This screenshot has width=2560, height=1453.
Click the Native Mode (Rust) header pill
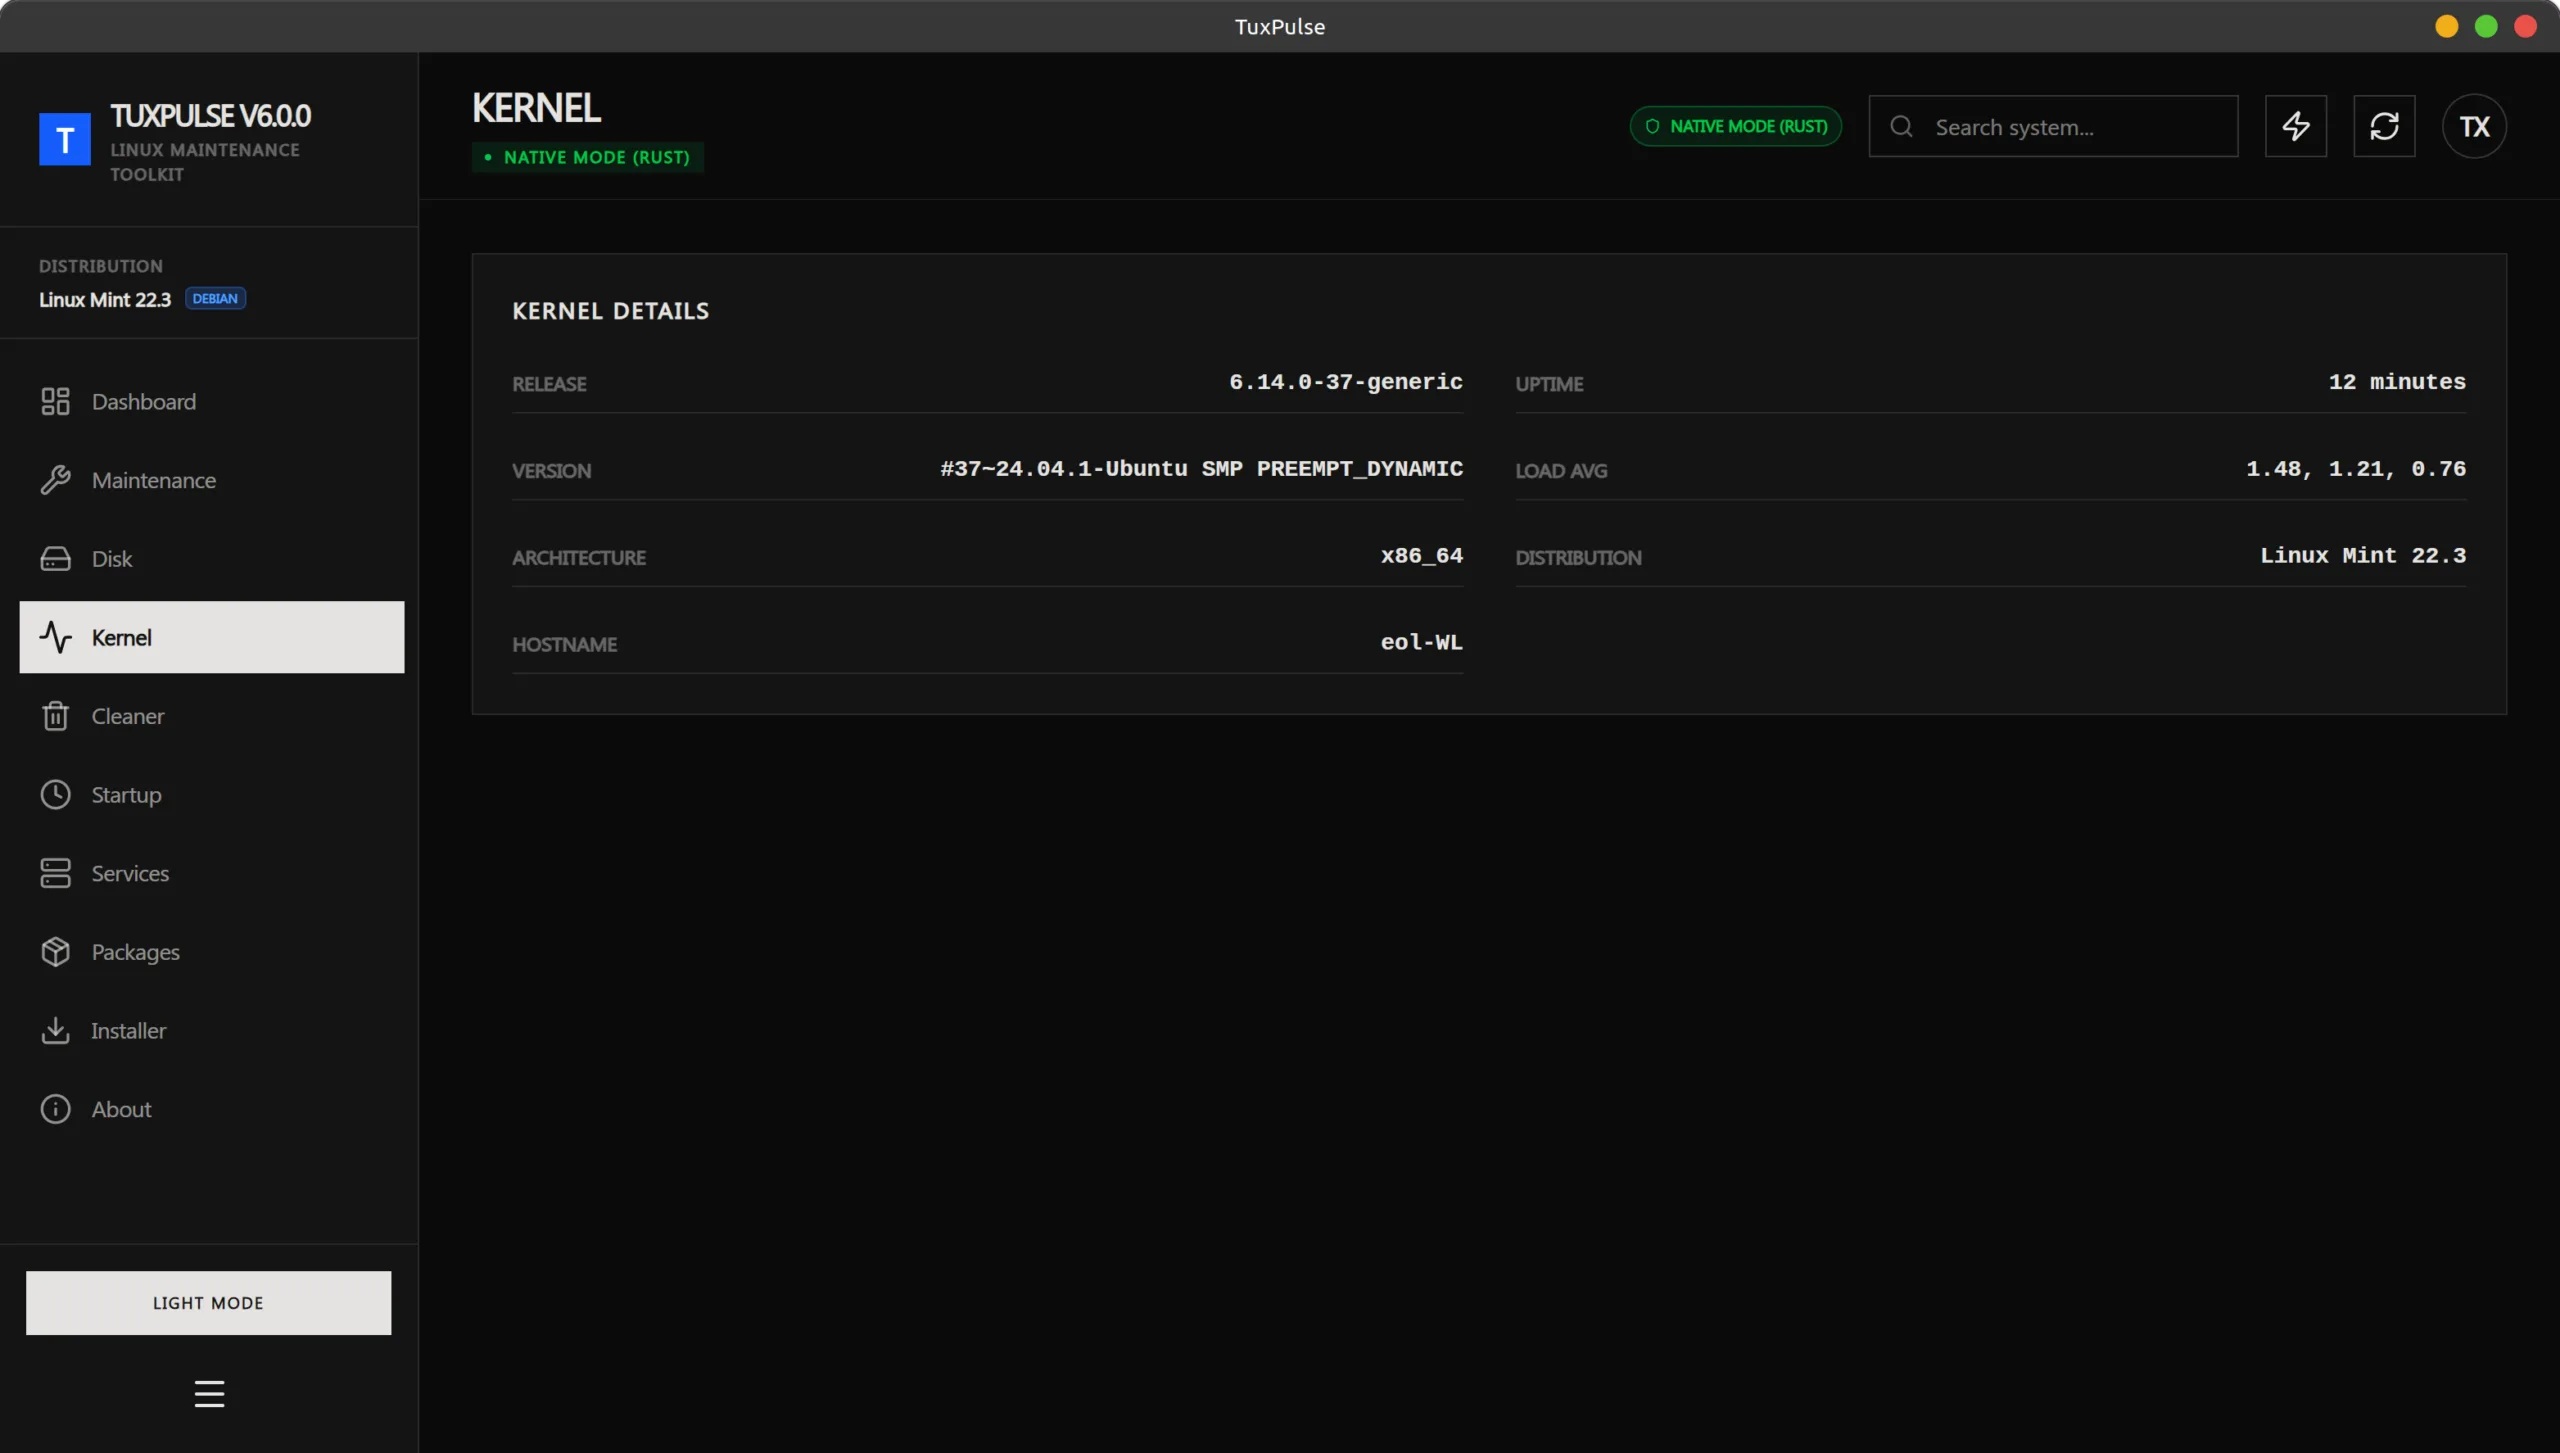1736,126
